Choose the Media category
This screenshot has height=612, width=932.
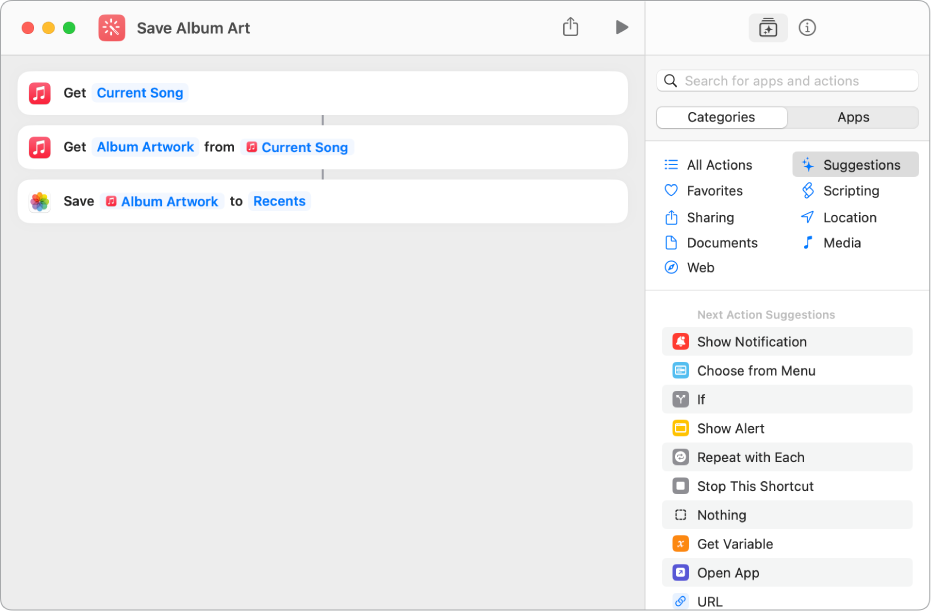tap(841, 243)
